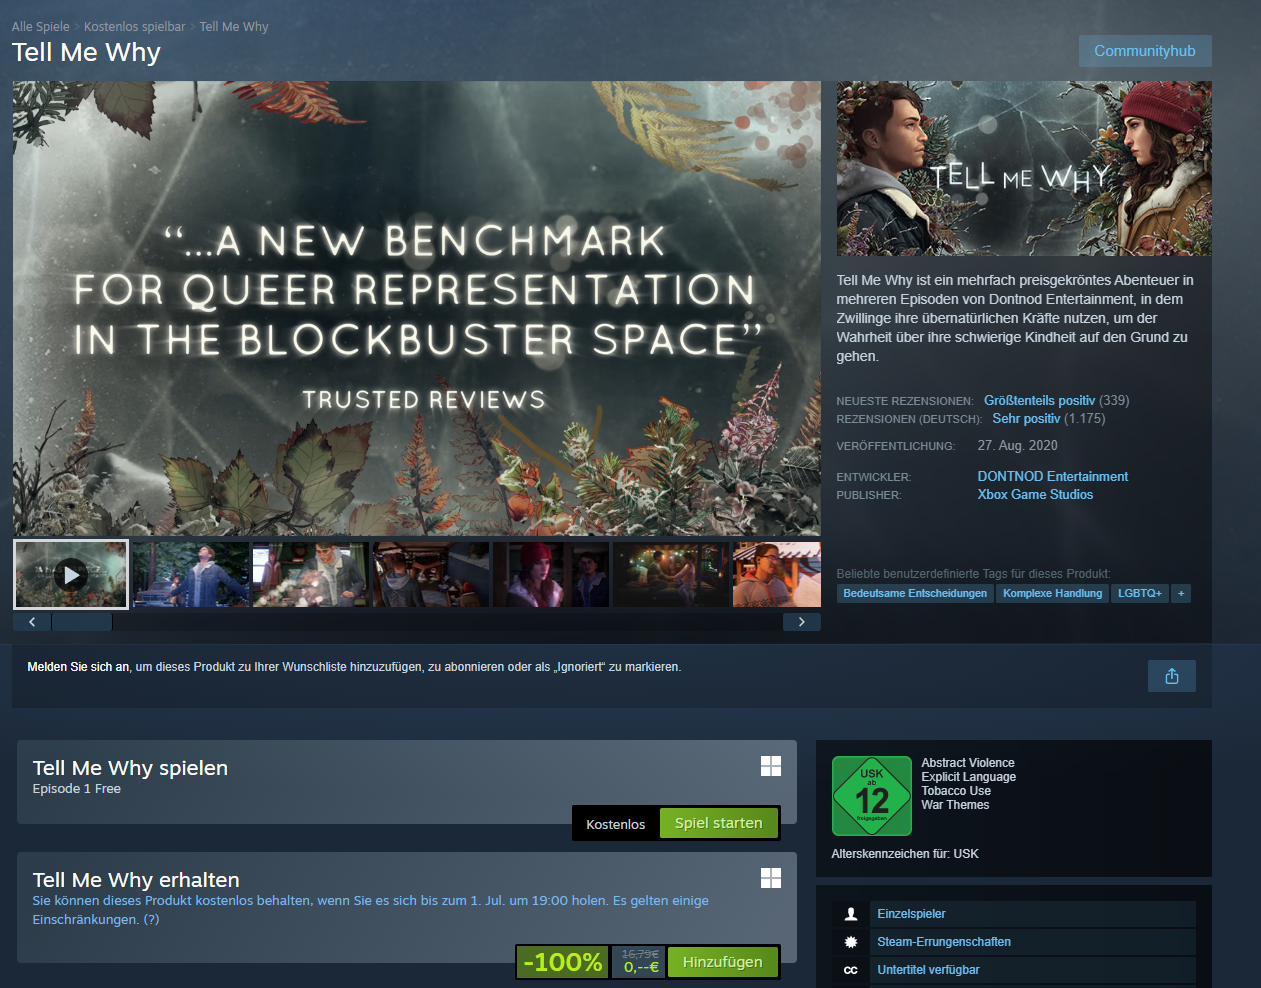Open the share icon button
1261x988 pixels.
(1171, 677)
